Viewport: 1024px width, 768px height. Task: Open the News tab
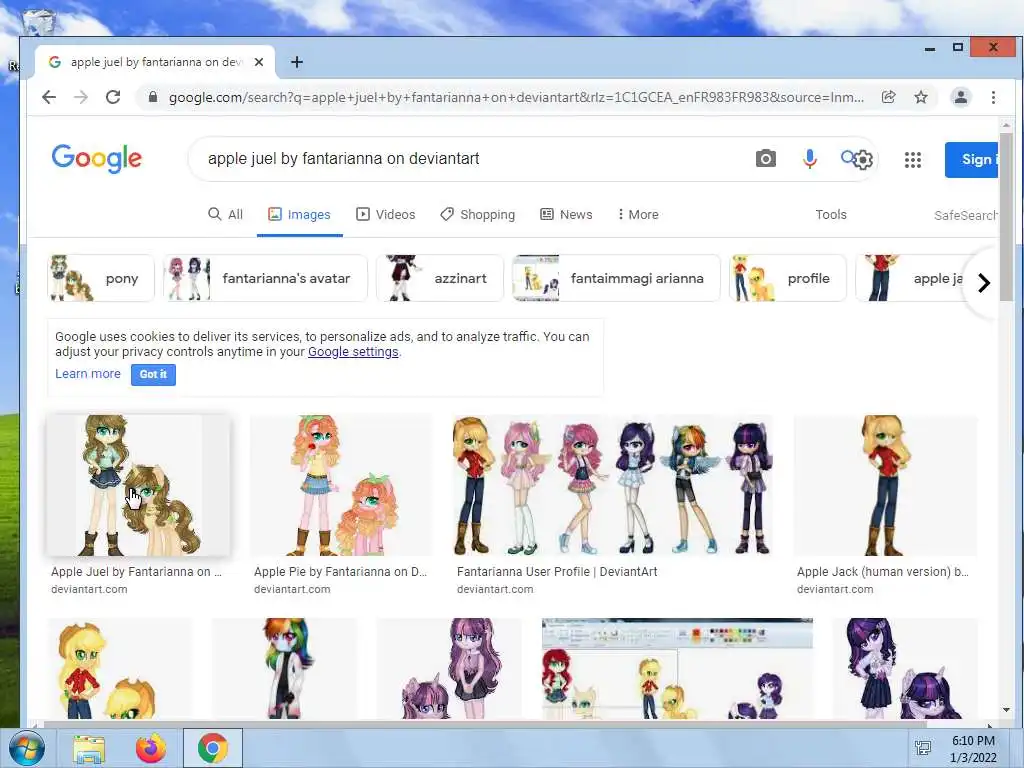566,214
